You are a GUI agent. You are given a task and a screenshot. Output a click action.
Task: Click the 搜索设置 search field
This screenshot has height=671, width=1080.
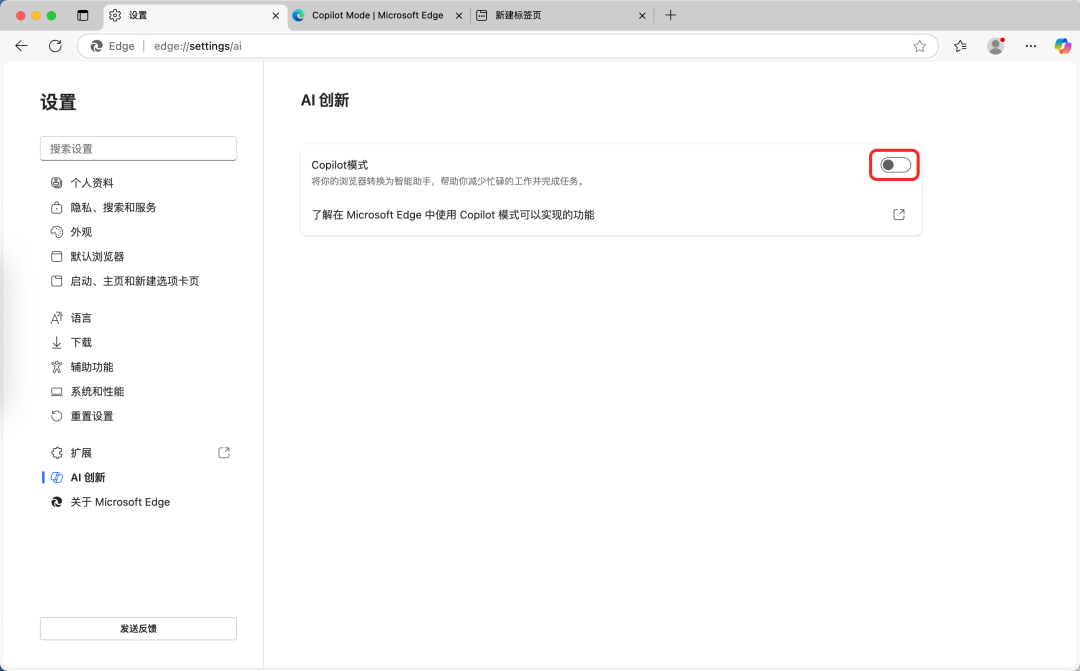click(x=138, y=149)
